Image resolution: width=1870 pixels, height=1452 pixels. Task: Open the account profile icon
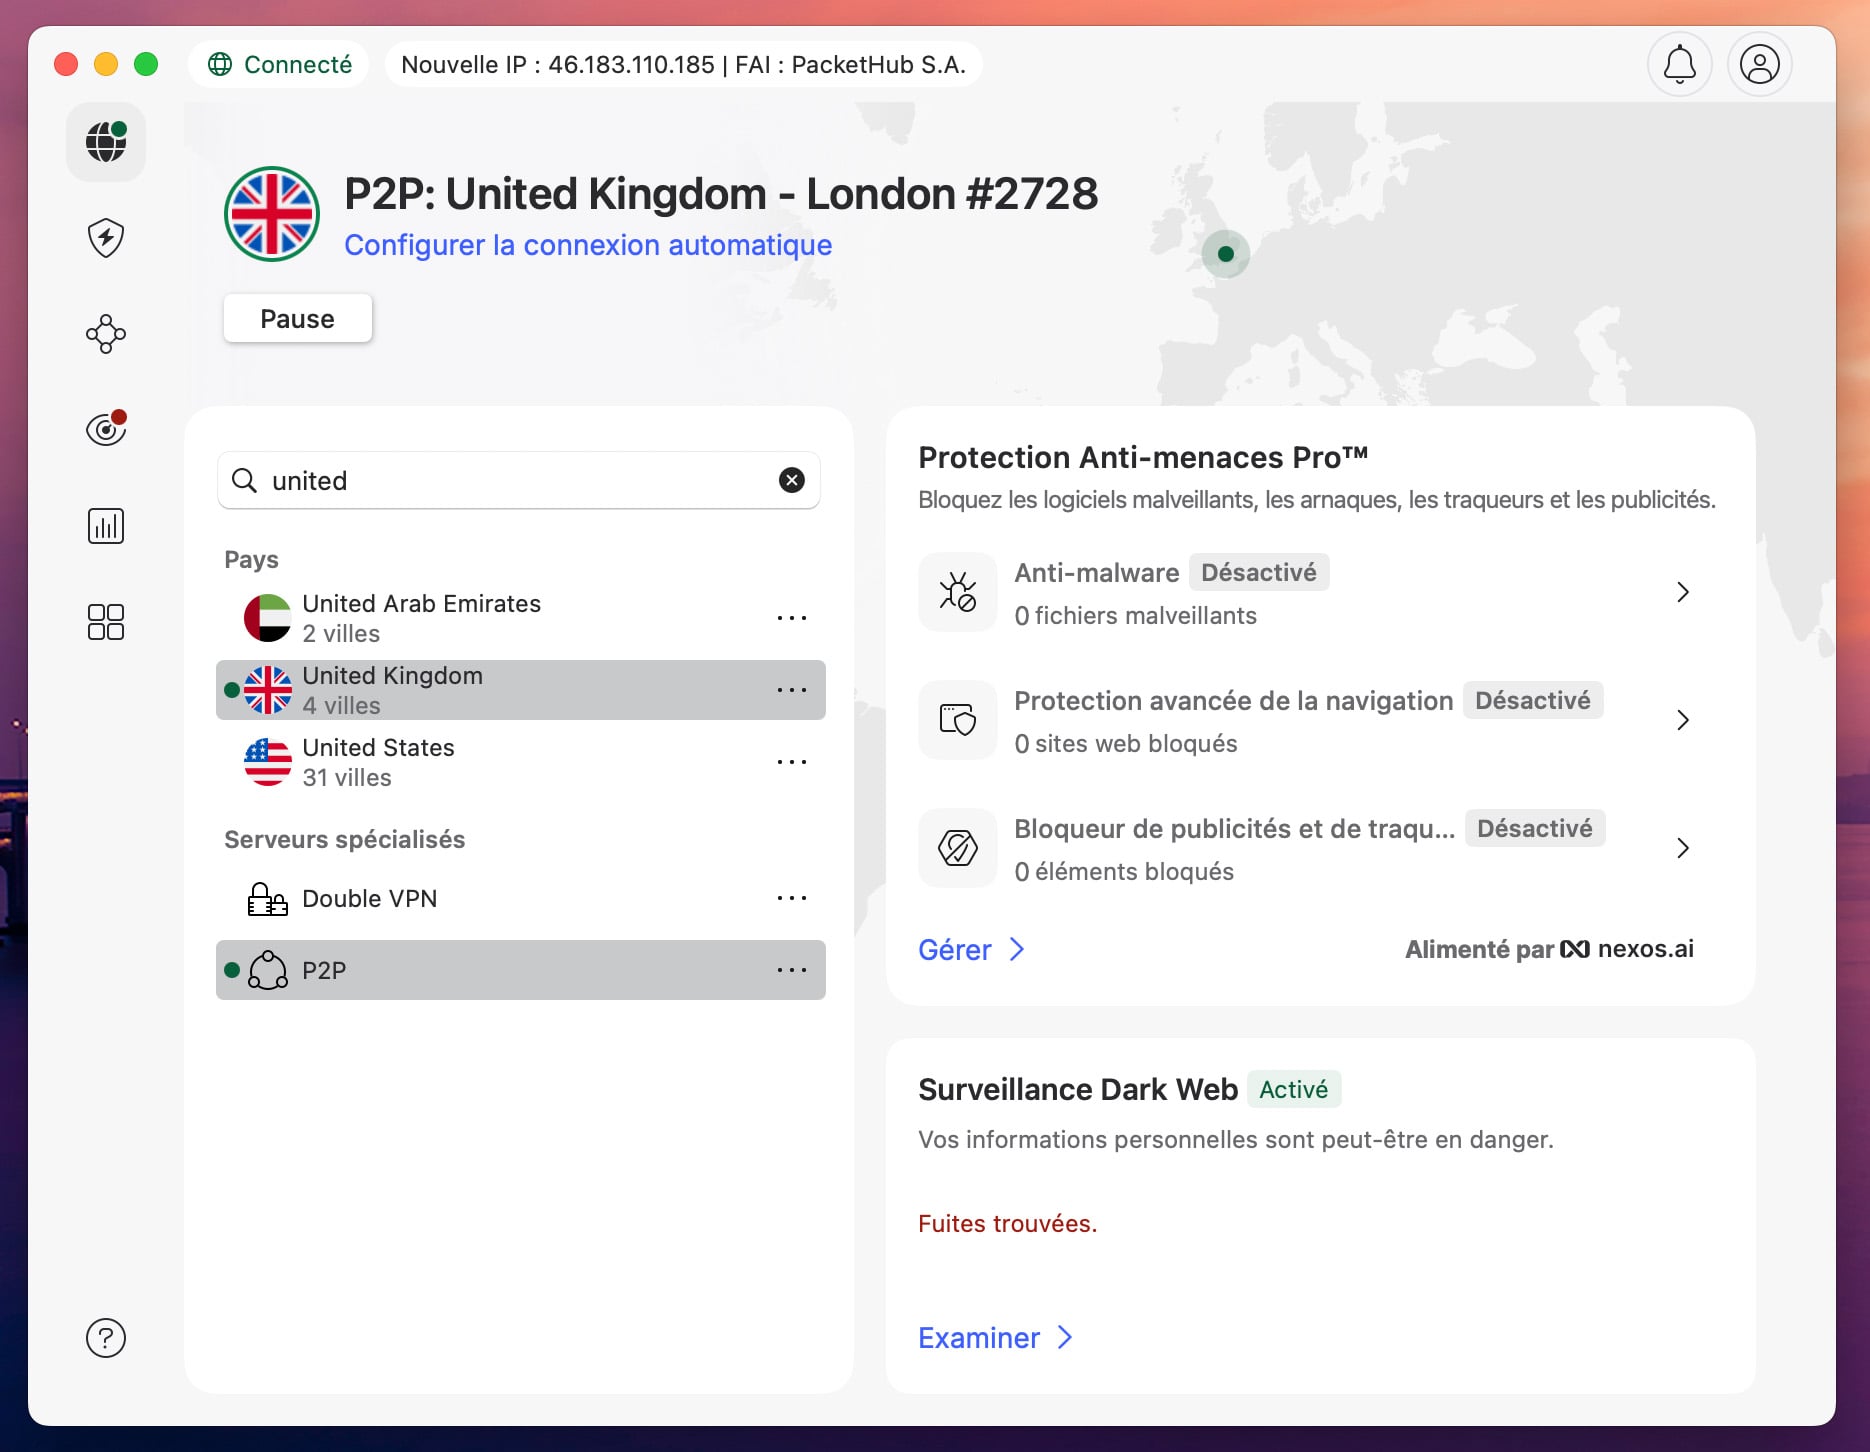point(1759,64)
